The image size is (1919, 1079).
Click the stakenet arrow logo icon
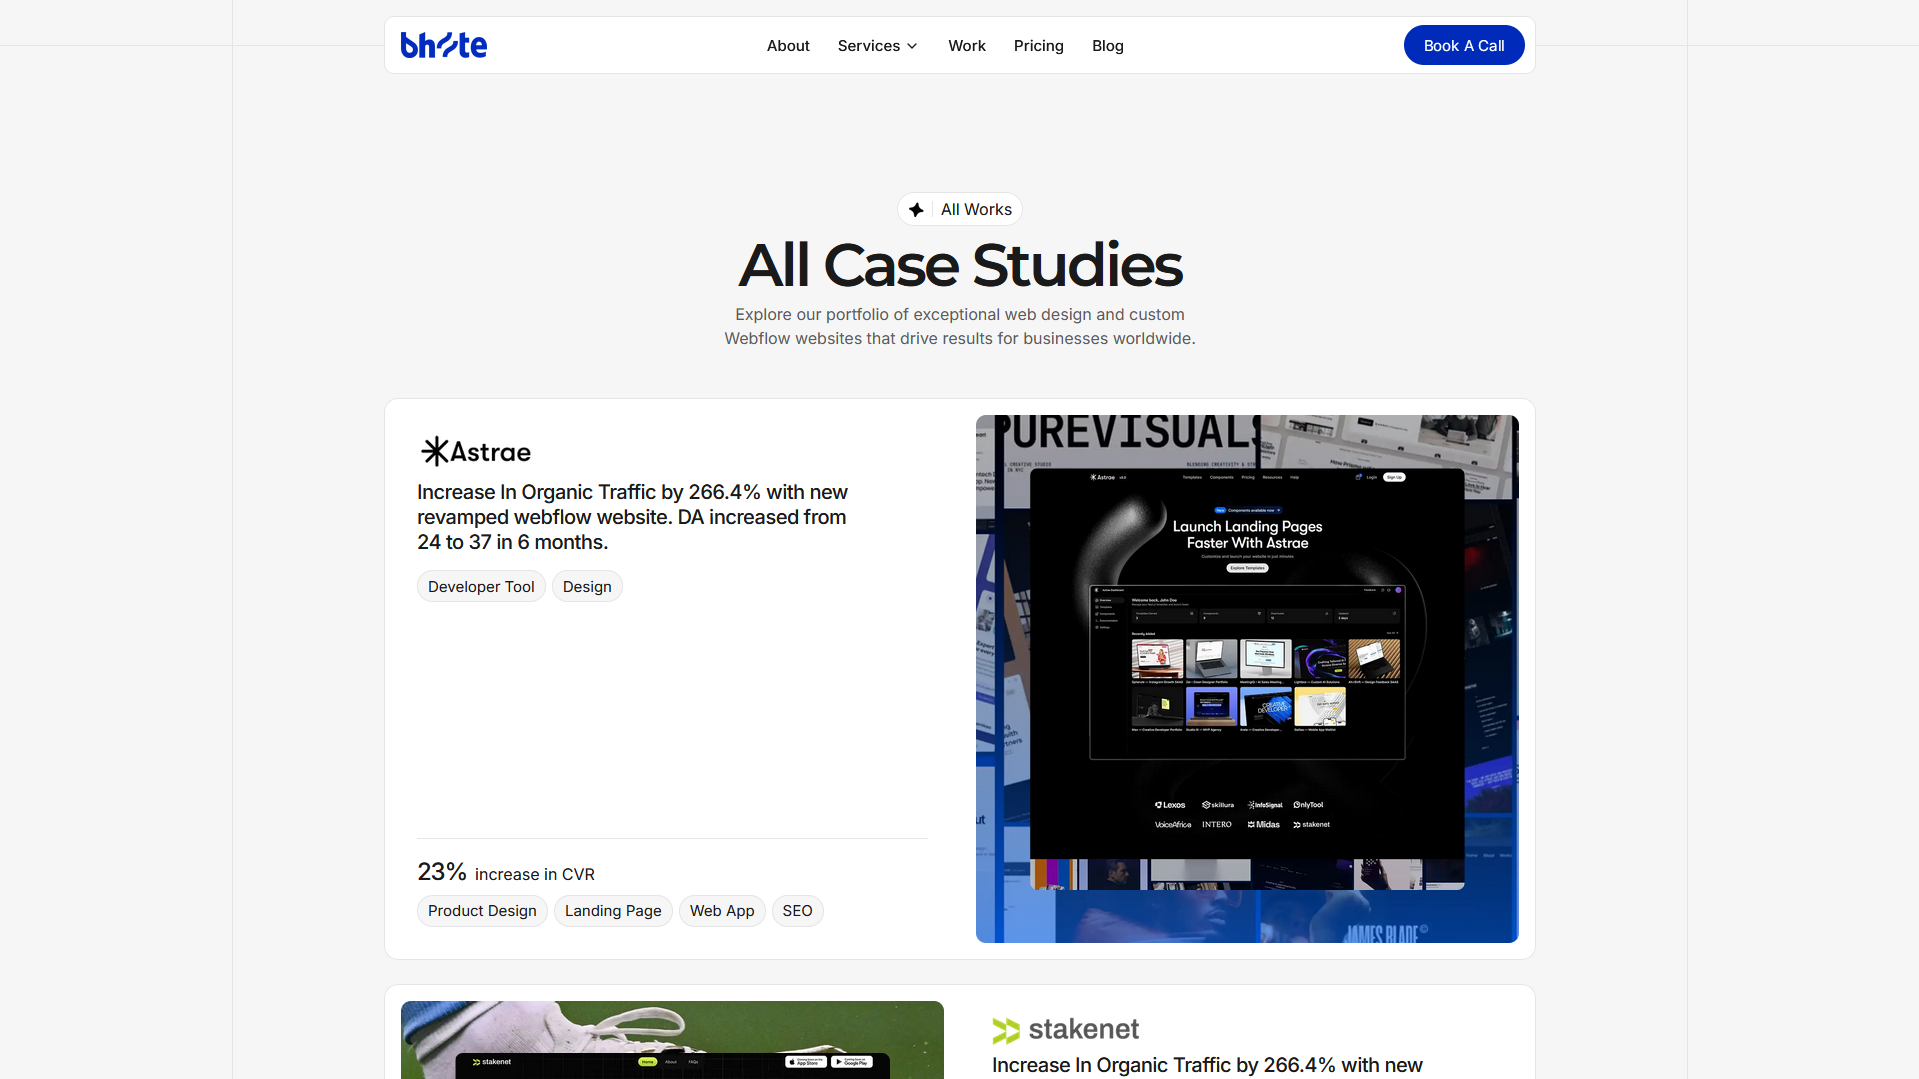tap(1006, 1030)
